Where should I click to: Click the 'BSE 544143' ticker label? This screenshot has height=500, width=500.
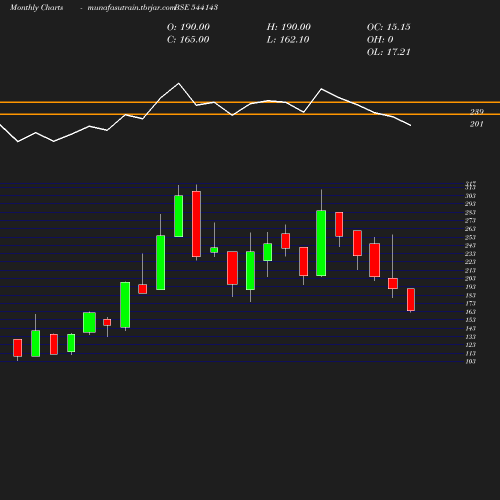[x=196, y=7]
